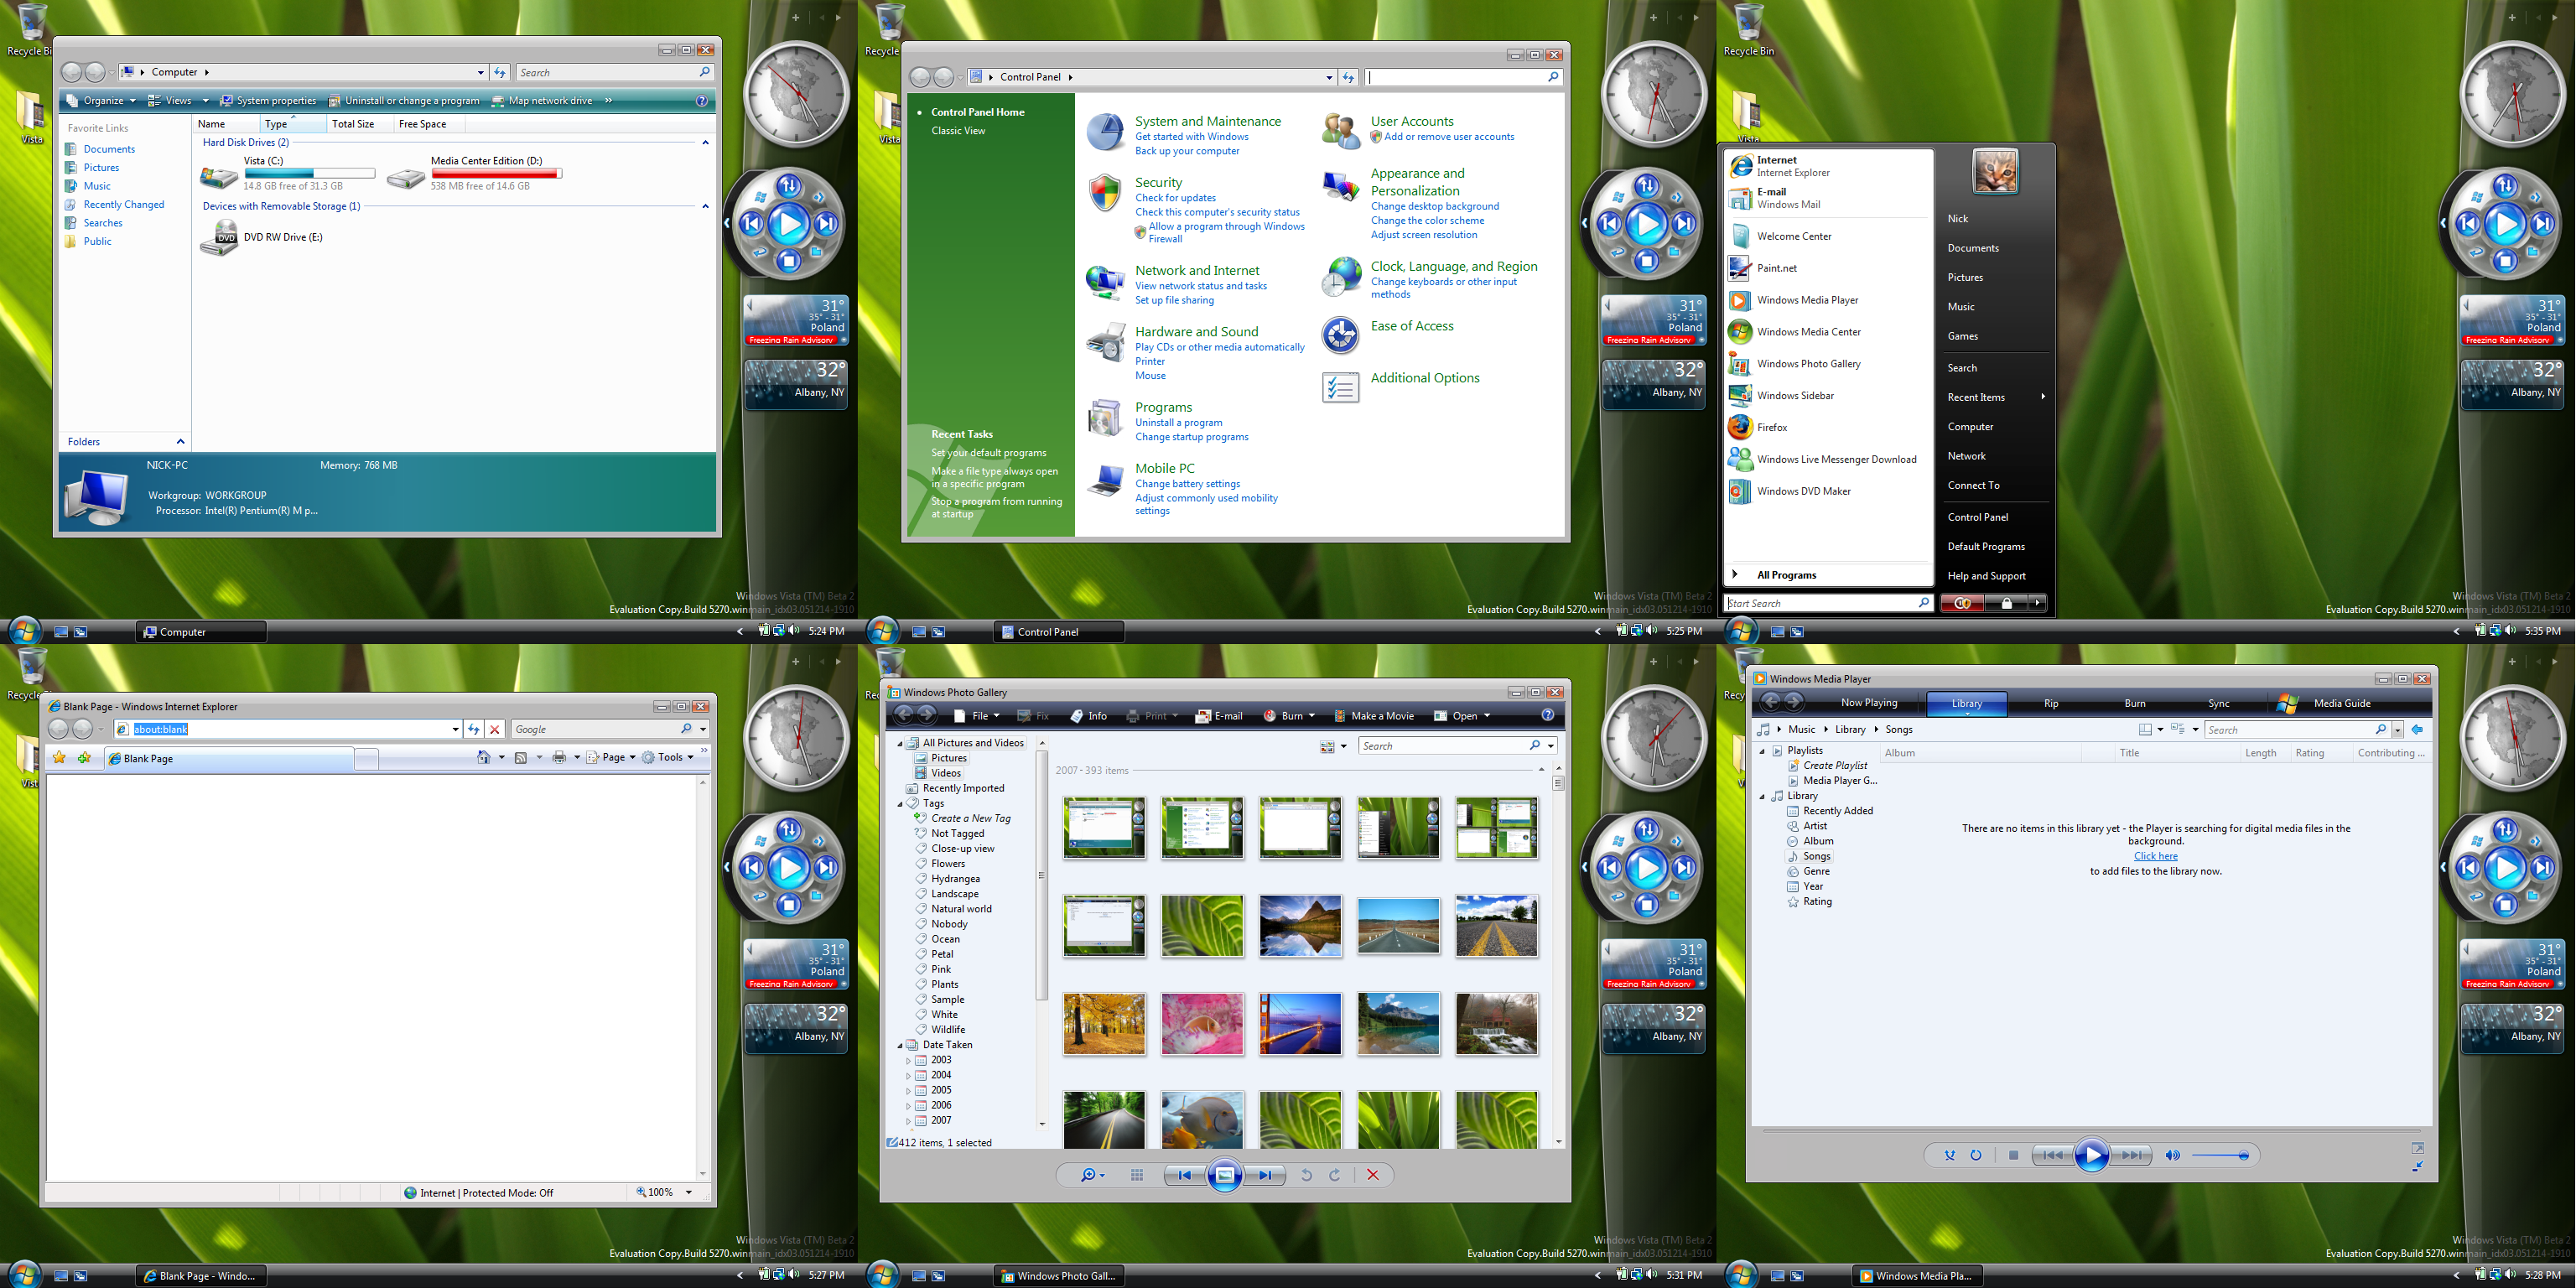Viewport: 2576px width, 1288px height.
Task: Click Map network drive in Computer toolbar
Action: coord(542,100)
